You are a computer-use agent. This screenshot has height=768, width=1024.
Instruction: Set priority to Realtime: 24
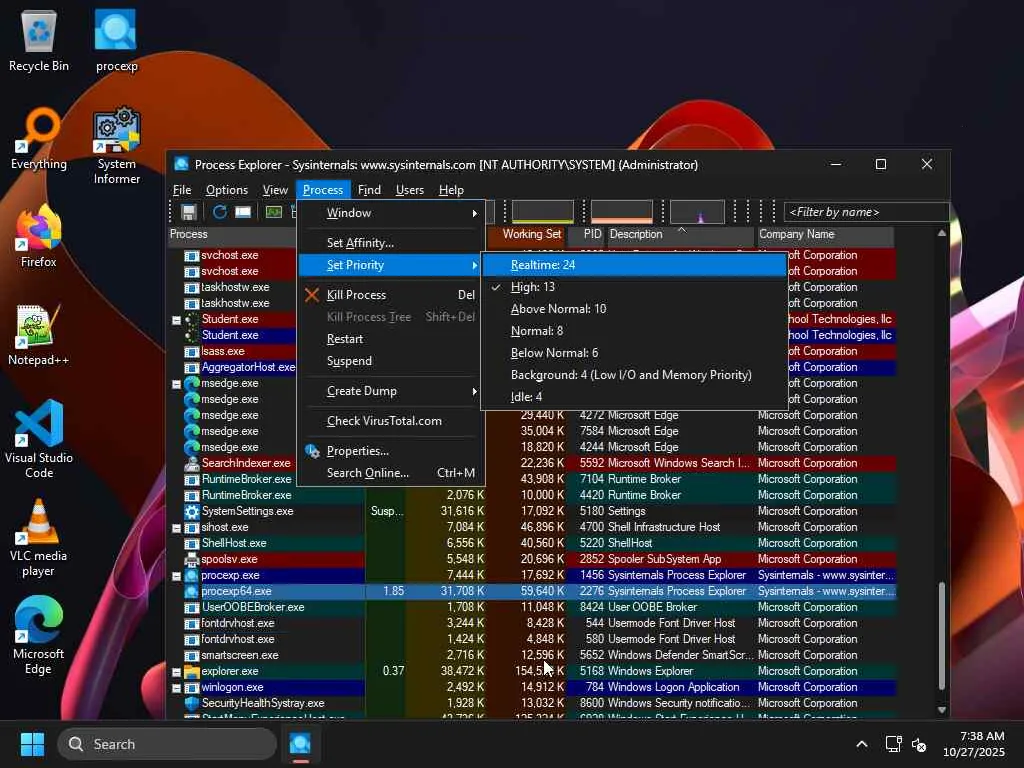pos(634,265)
